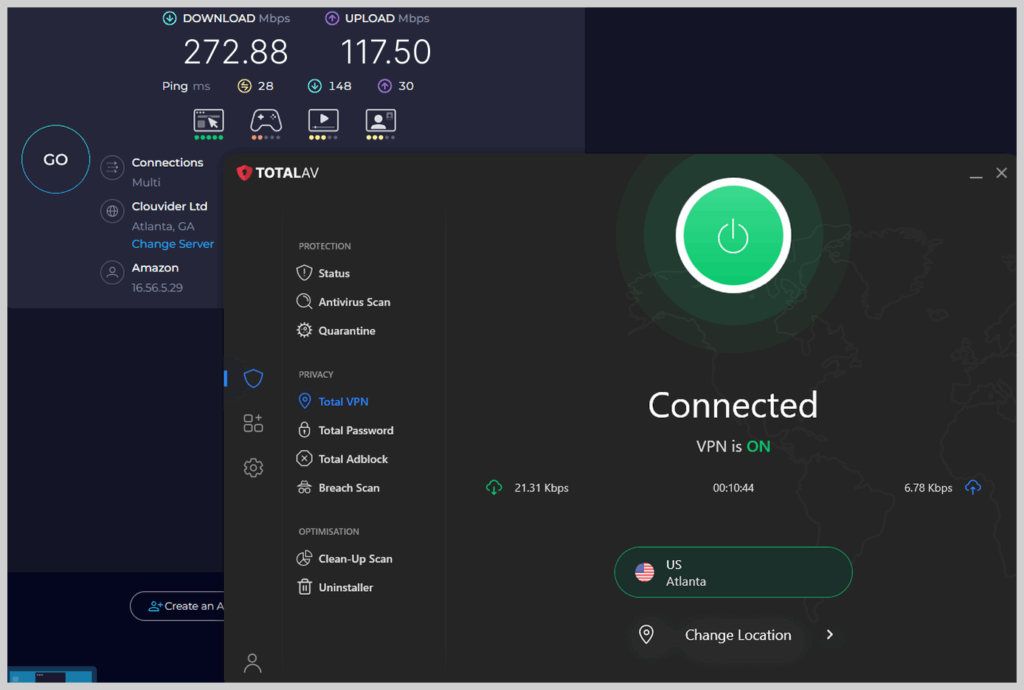Click the Create an Account button in Speedtest

[x=177, y=606]
